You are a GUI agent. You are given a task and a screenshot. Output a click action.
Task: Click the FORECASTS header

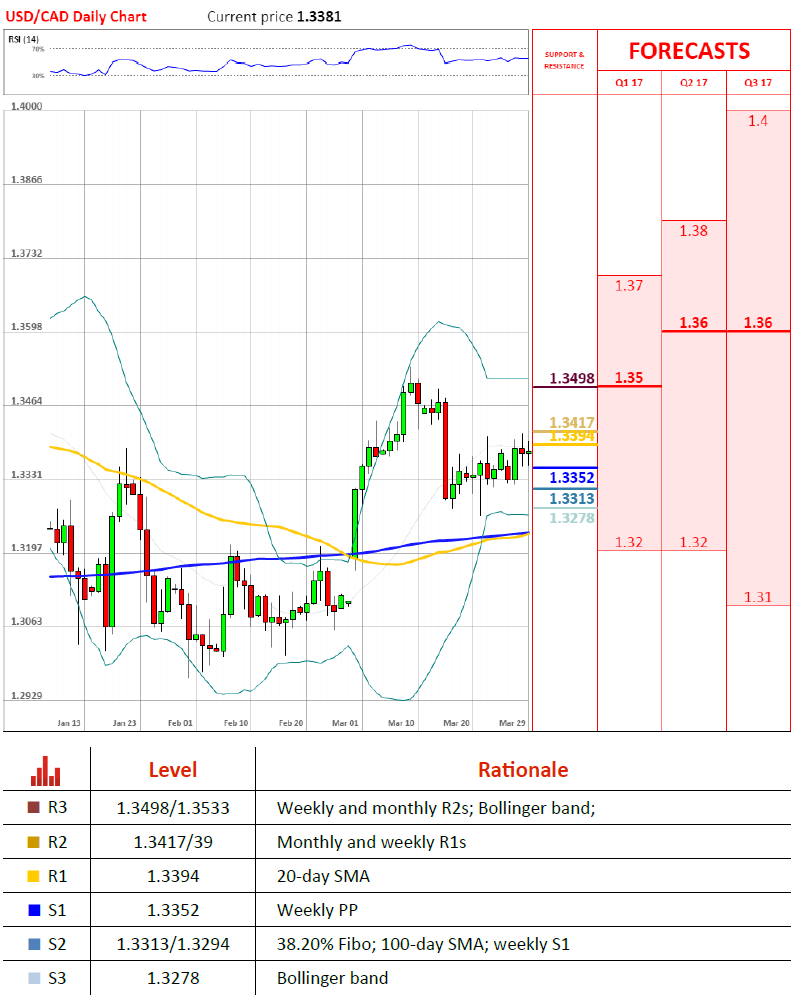tap(689, 51)
